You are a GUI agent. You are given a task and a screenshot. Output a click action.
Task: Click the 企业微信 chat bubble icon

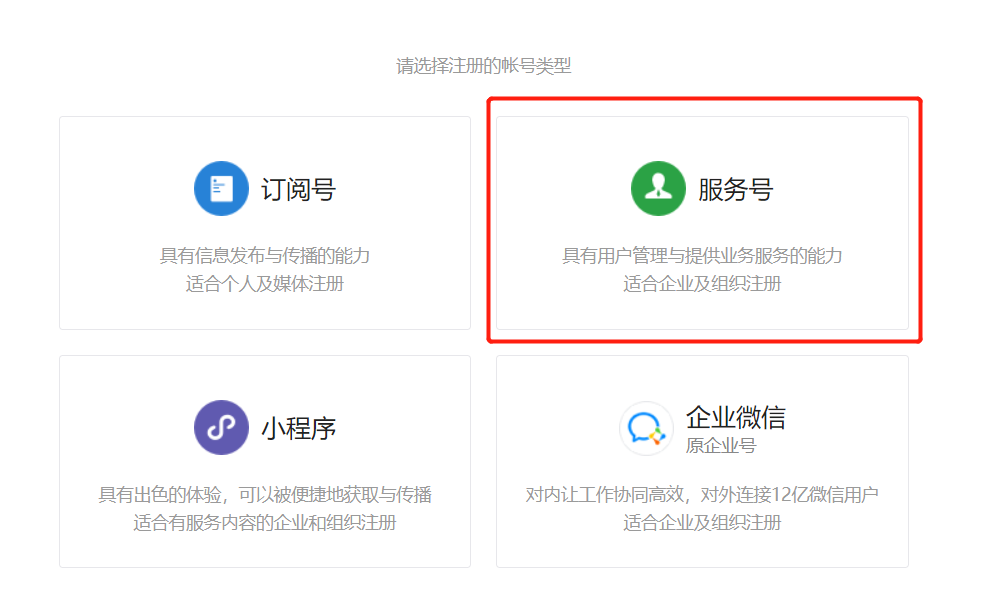(646, 429)
